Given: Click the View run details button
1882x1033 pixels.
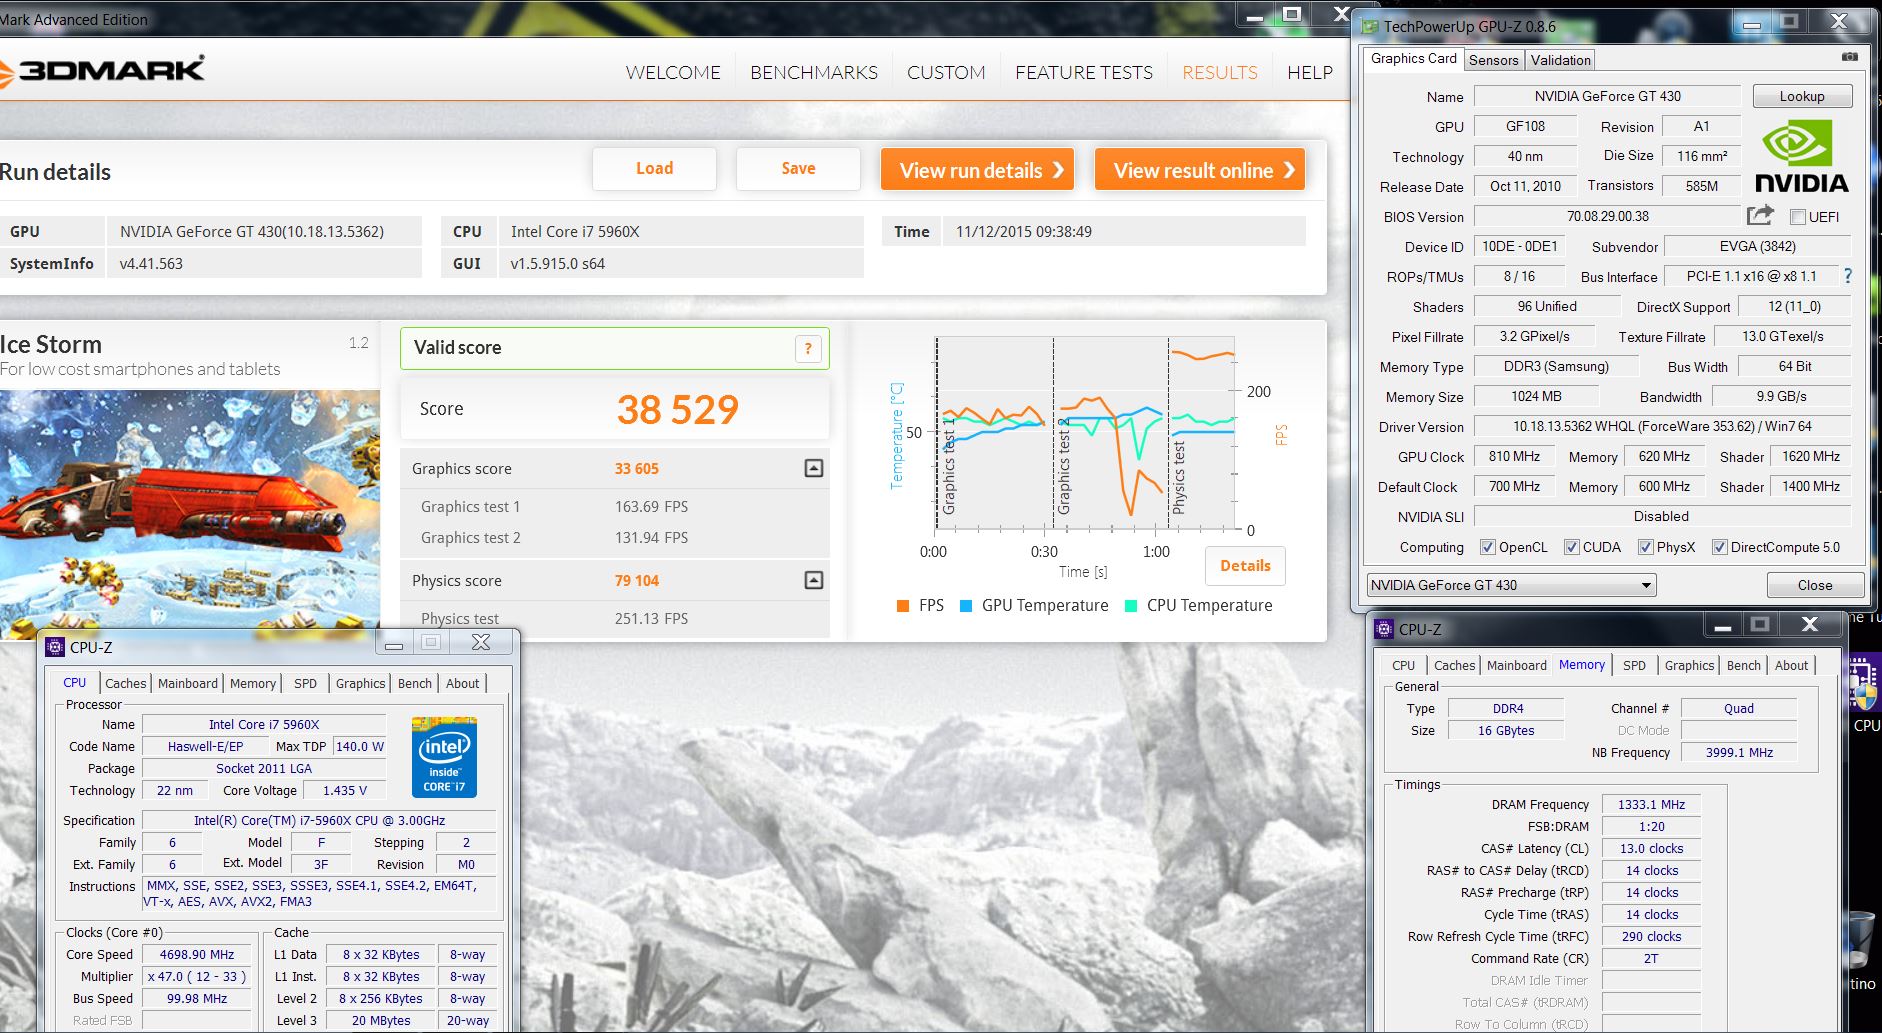Looking at the screenshot, I should pos(978,170).
